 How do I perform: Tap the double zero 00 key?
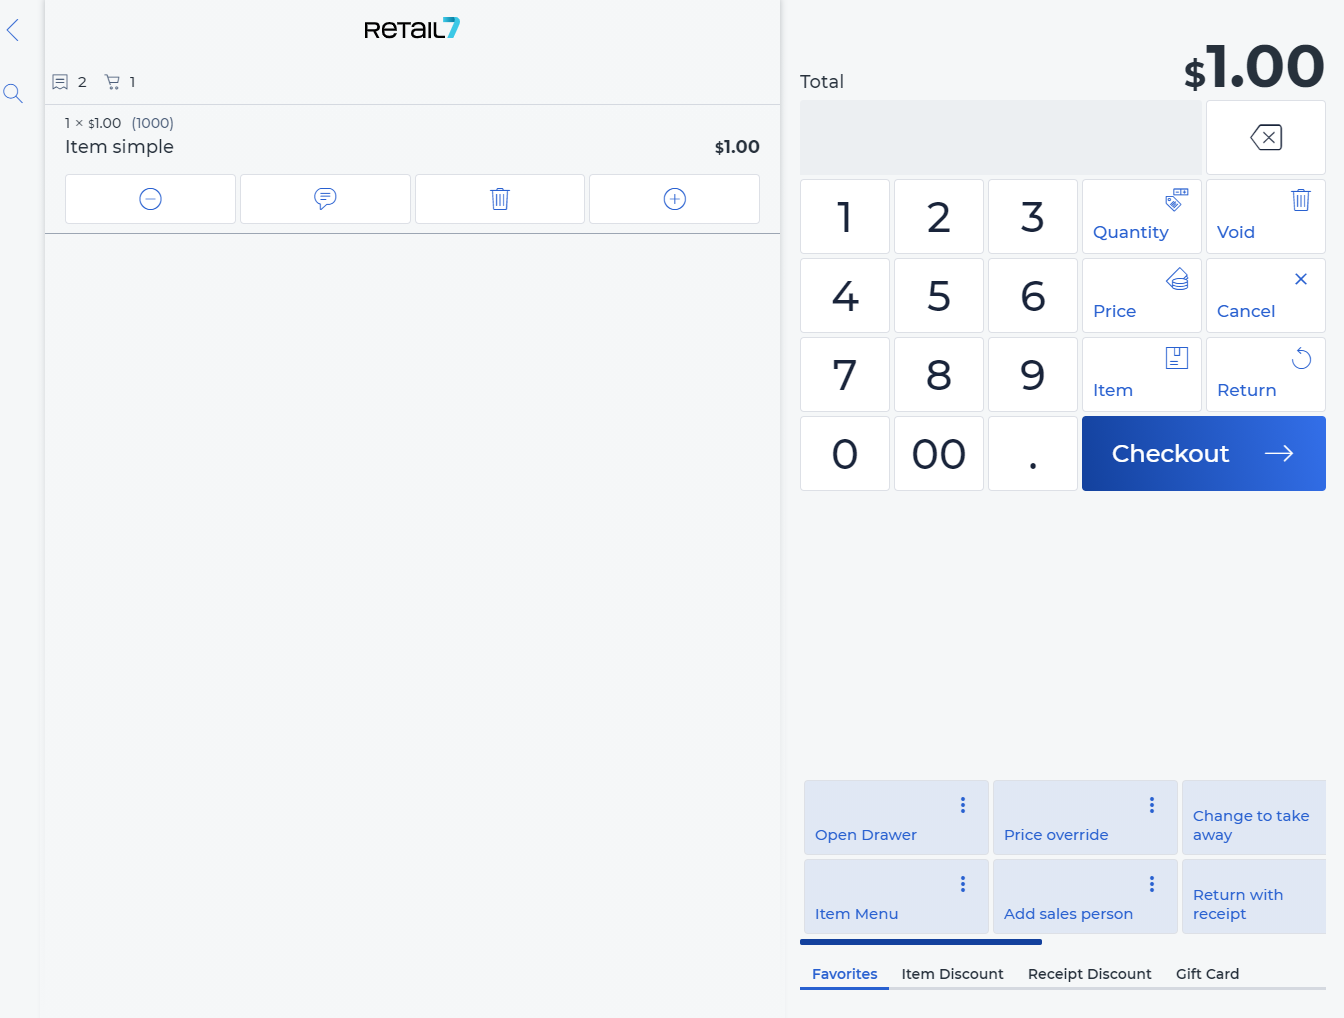939,453
